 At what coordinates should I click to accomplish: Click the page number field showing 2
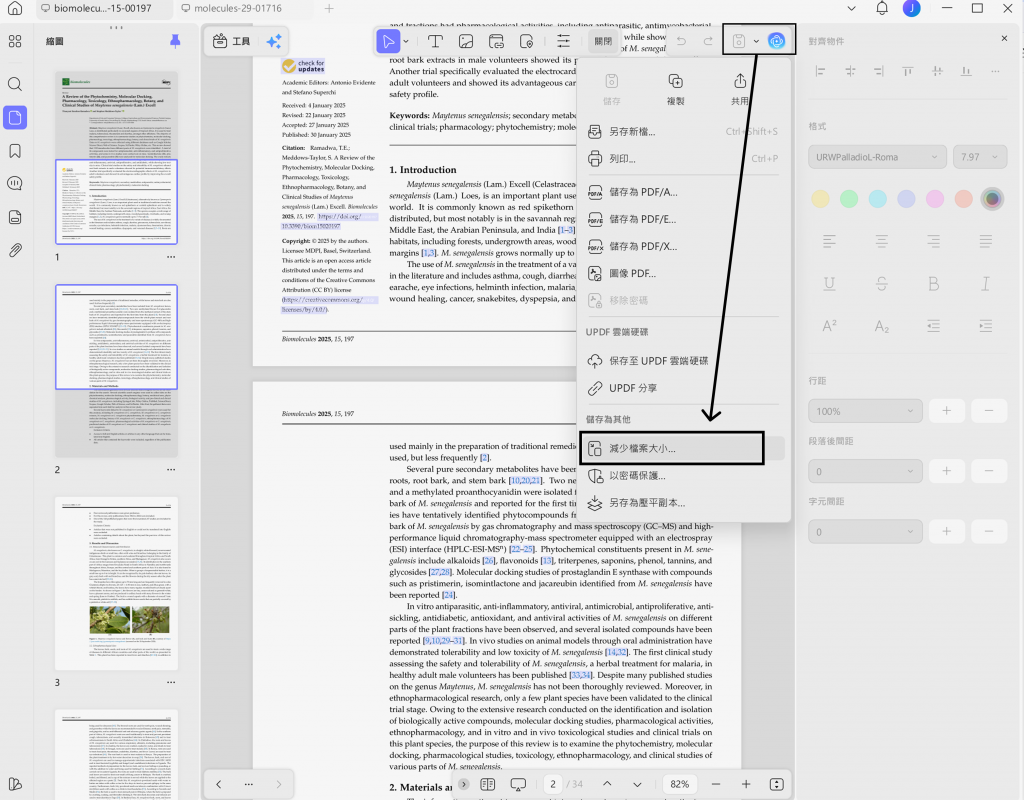[x=553, y=784]
